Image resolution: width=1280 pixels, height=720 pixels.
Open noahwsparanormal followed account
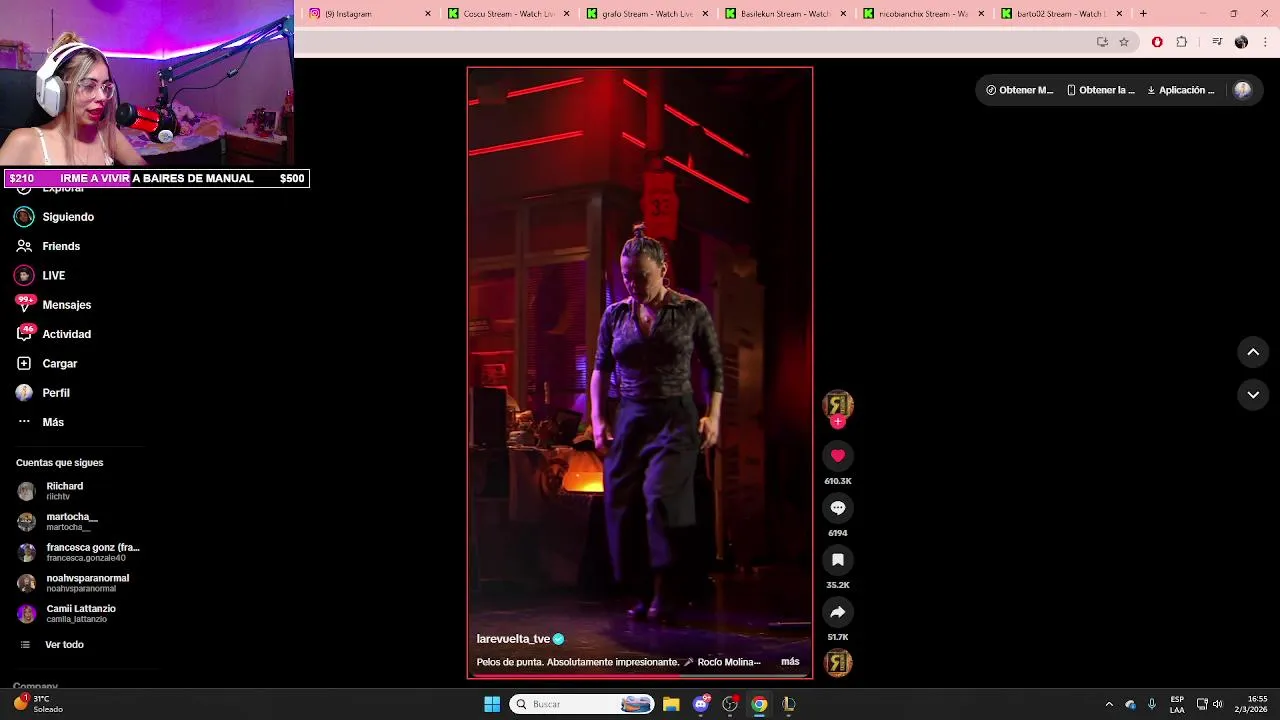74,583
